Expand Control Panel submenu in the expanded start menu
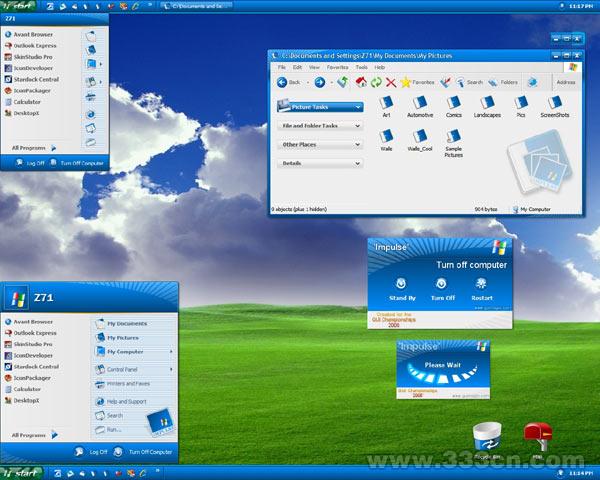This screenshot has height=480, width=600. pos(171,369)
